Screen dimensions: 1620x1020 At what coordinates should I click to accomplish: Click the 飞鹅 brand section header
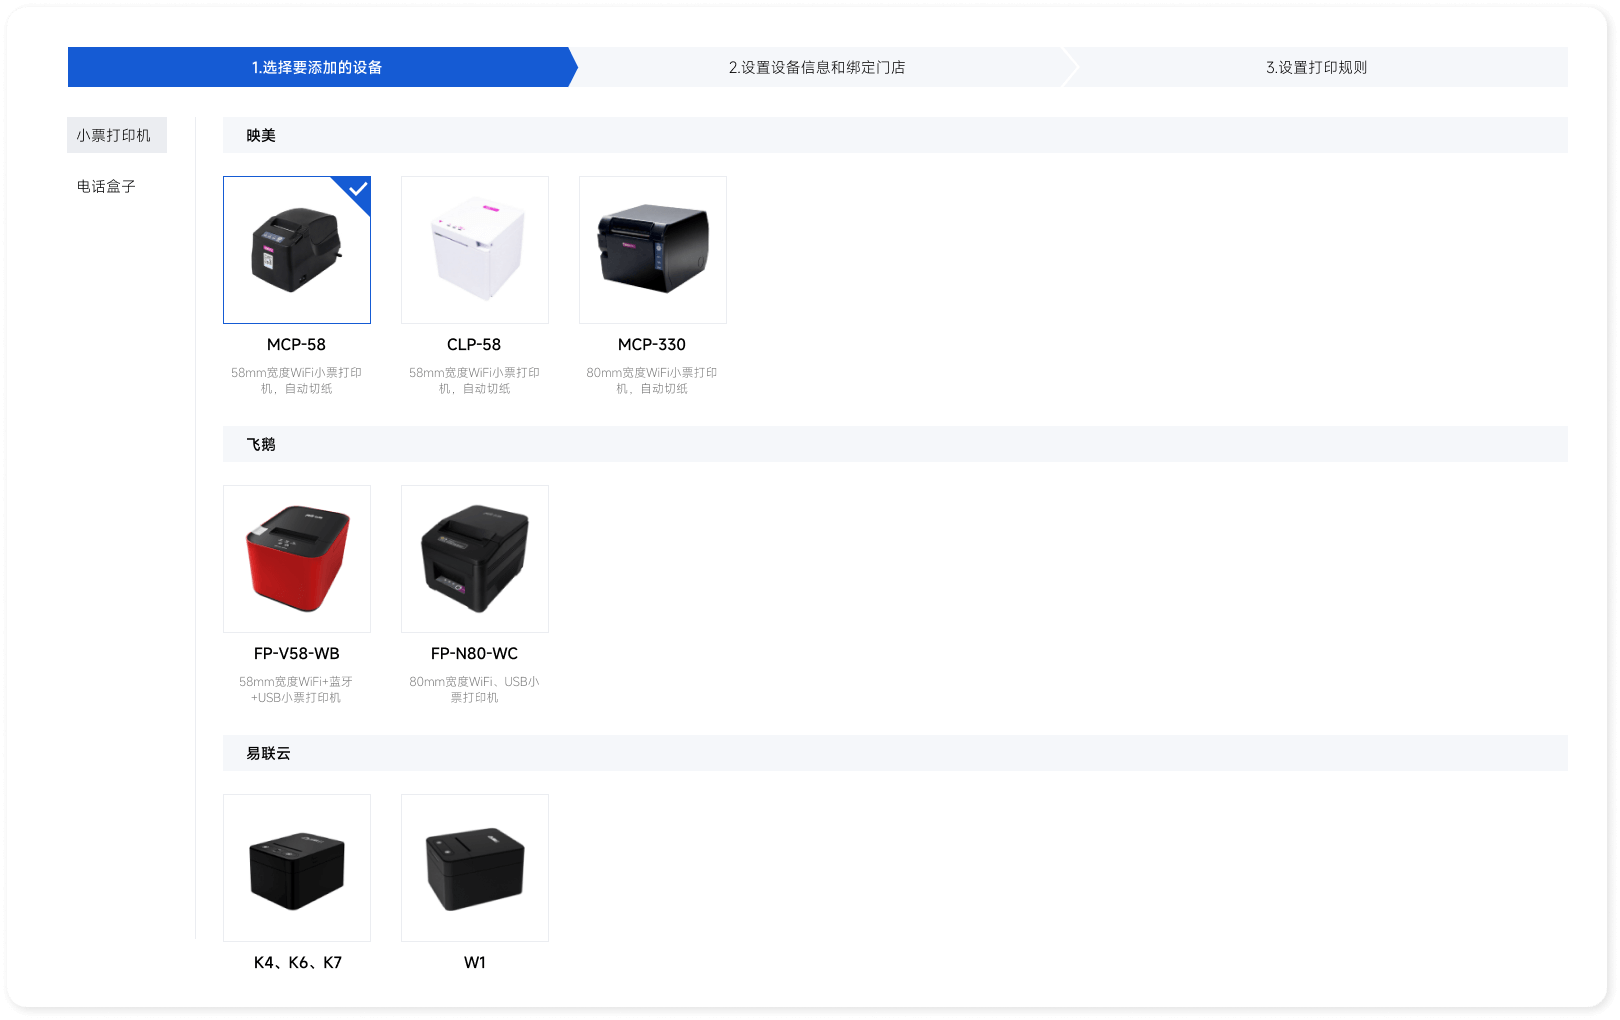pos(261,444)
